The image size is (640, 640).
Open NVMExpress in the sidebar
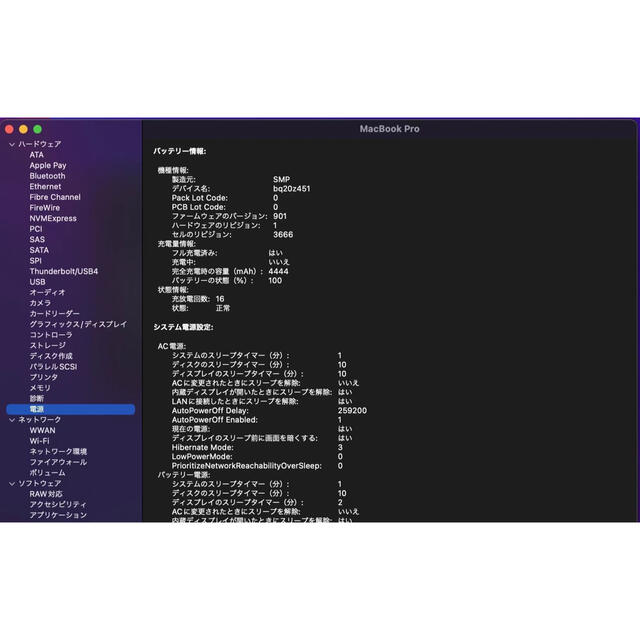click(x=53, y=218)
